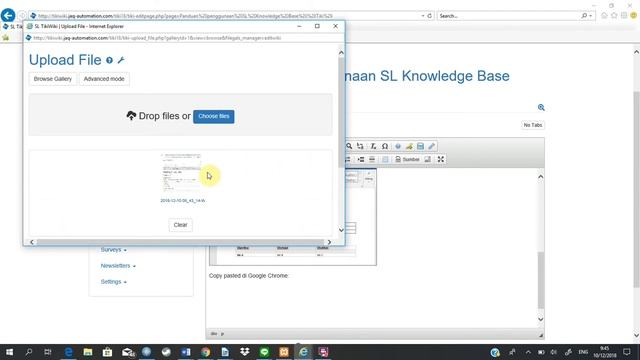640x360 pixels.
Task: Open LINE app from the taskbar
Action: pyautogui.click(x=264, y=352)
